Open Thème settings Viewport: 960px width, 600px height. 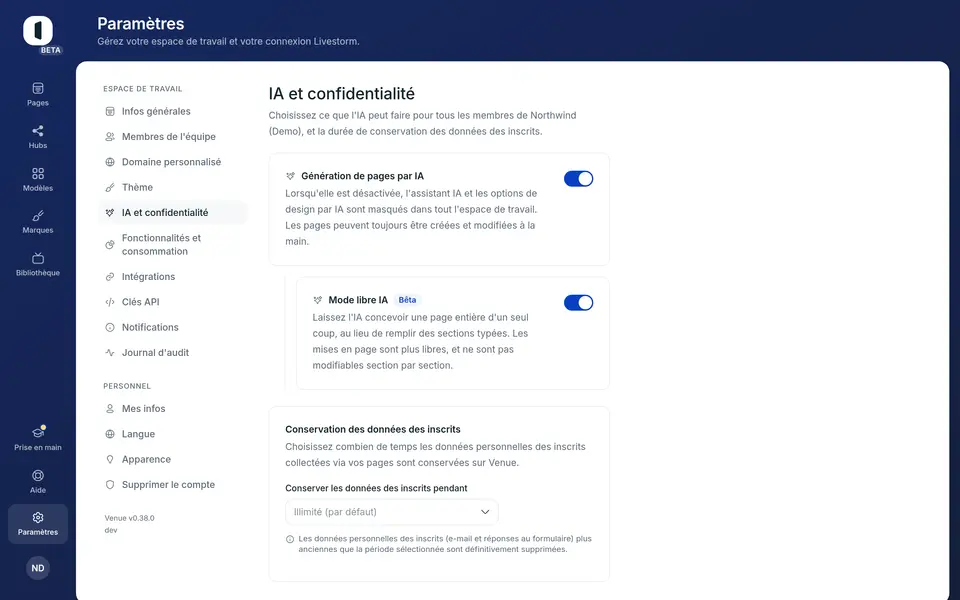pos(173,187)
